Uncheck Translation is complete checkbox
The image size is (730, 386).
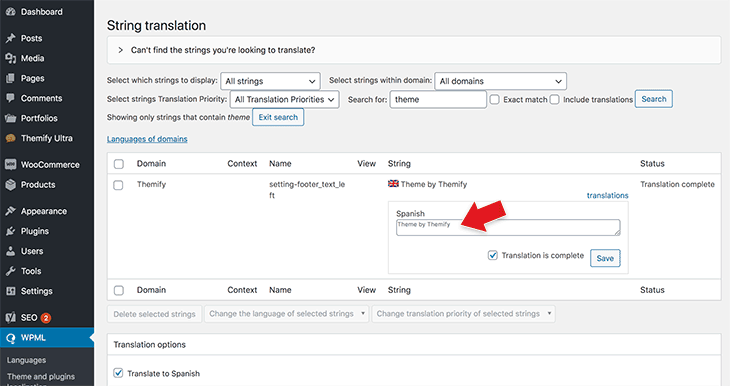(x=493, y=255)
